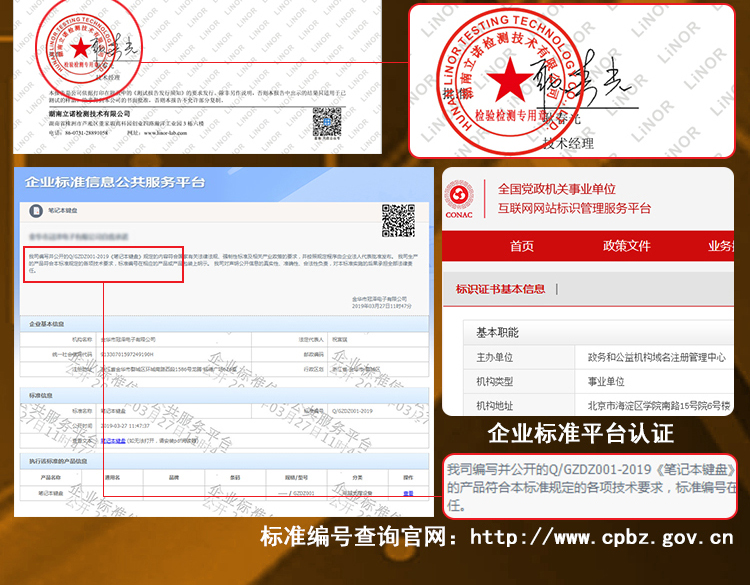Viewport: 750px width, 585px height.
Task: Click the 企业标准平台认证 caption
Action: click(x=581, y=434)
